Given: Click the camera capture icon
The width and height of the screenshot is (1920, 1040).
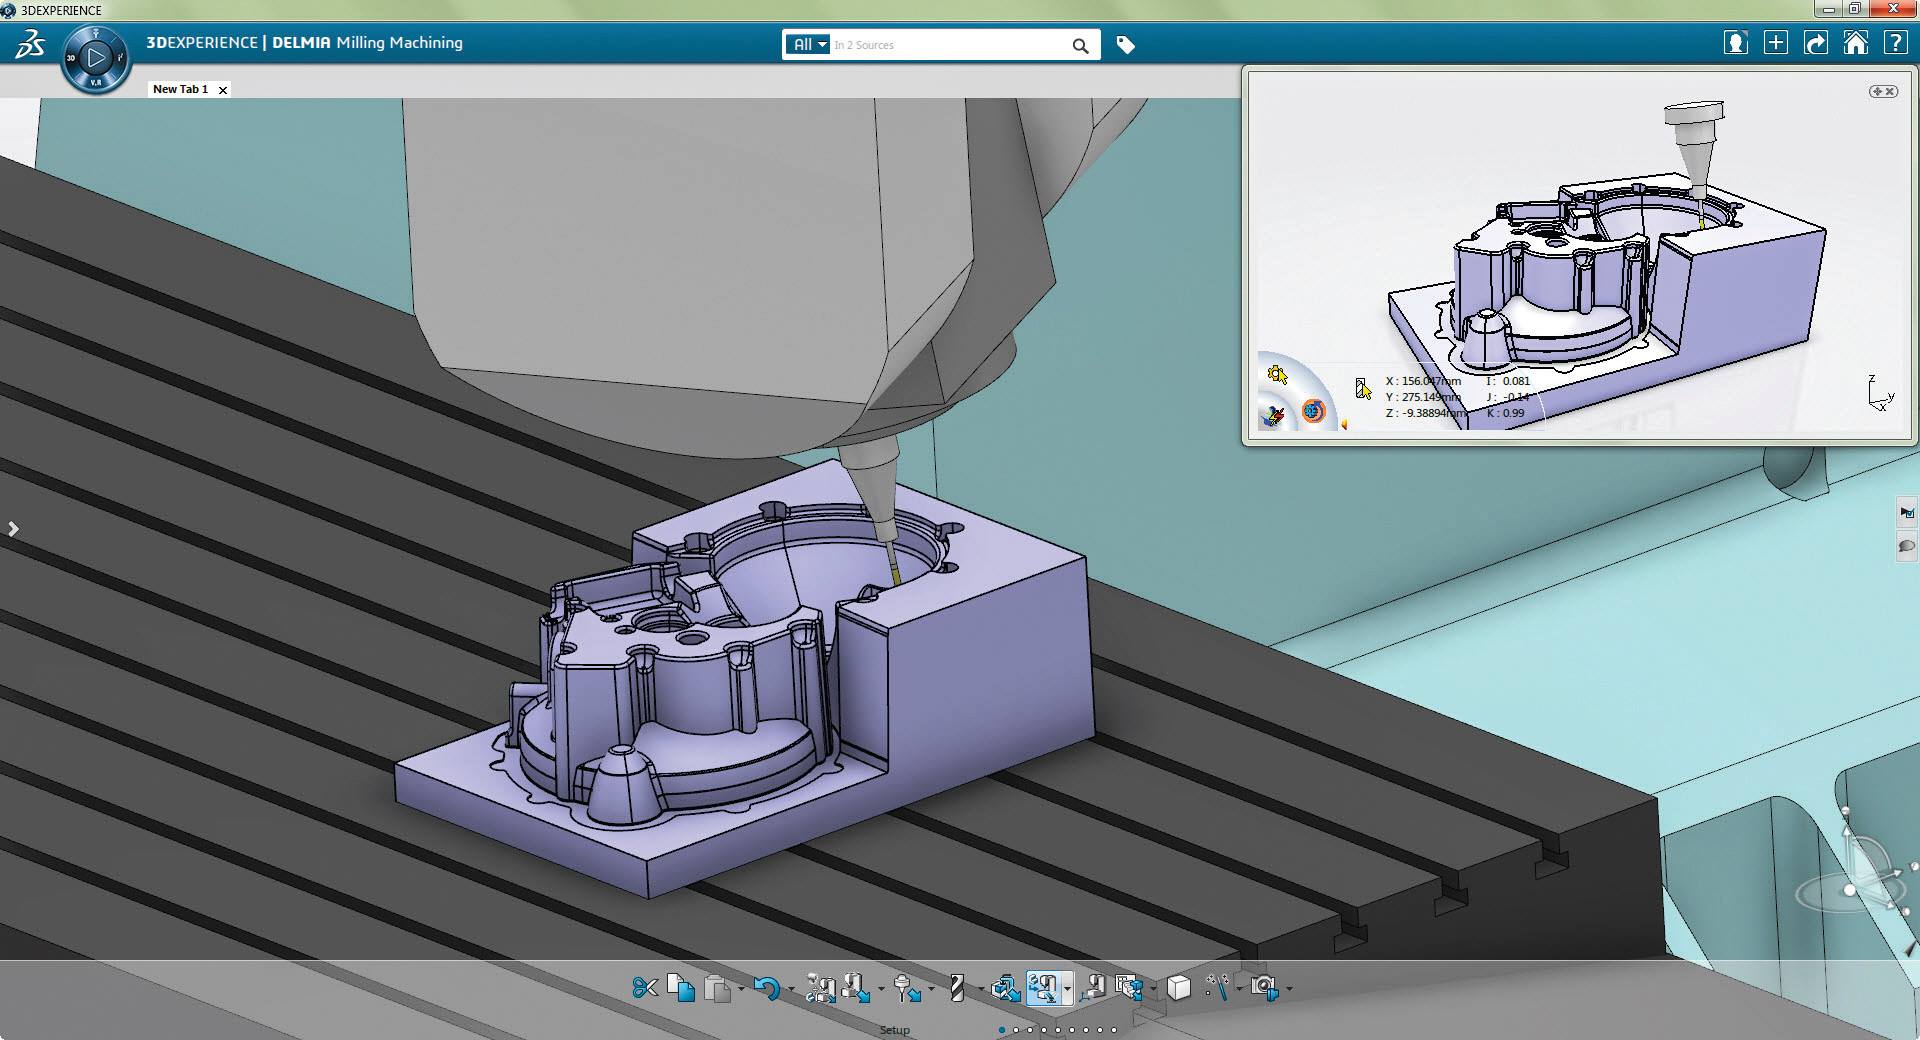Looking at the screenshot, I should click(1265, 988).
